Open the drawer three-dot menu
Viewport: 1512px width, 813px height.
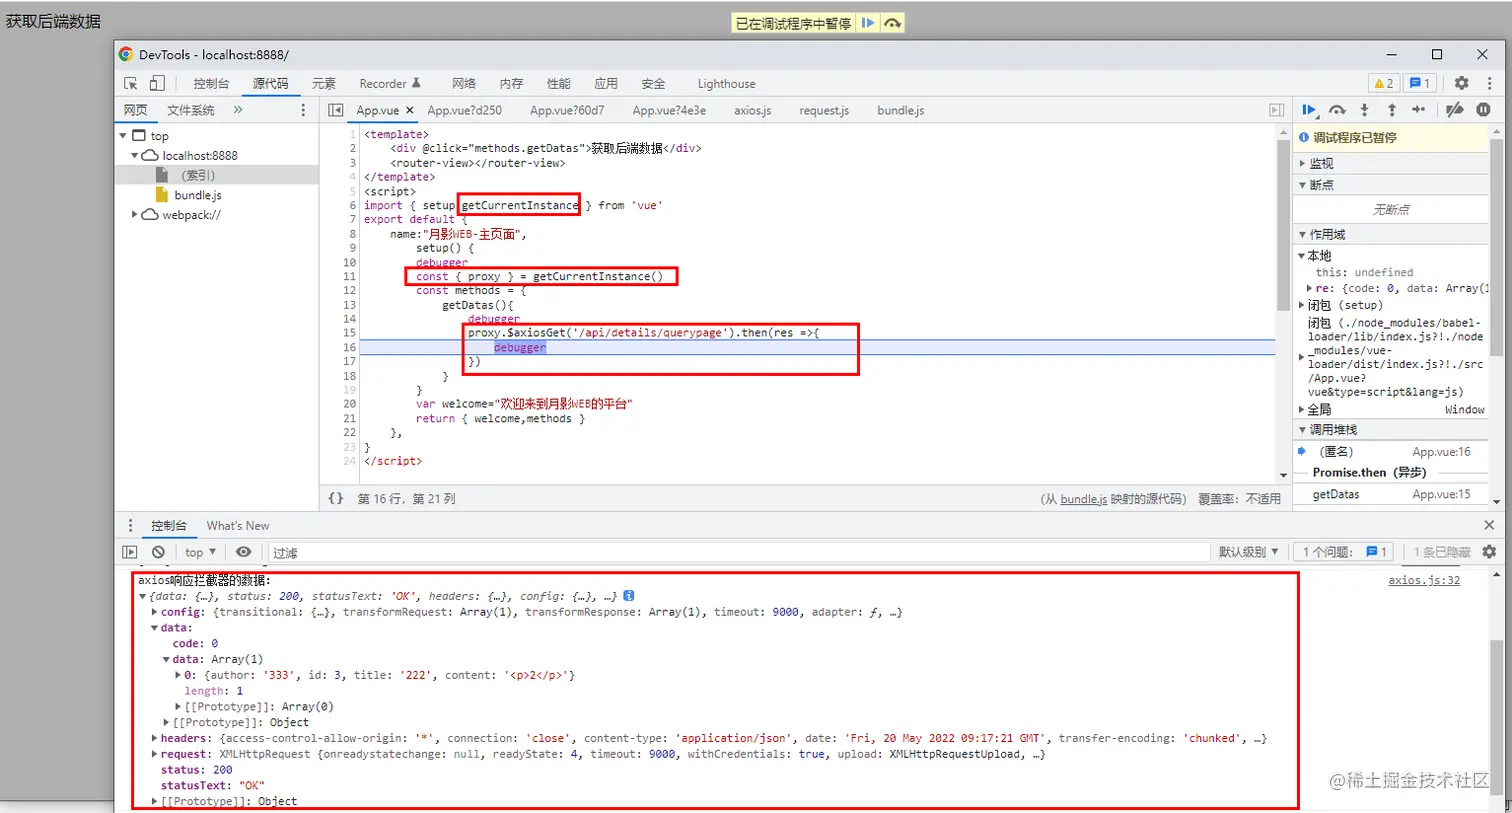point(130,525)
